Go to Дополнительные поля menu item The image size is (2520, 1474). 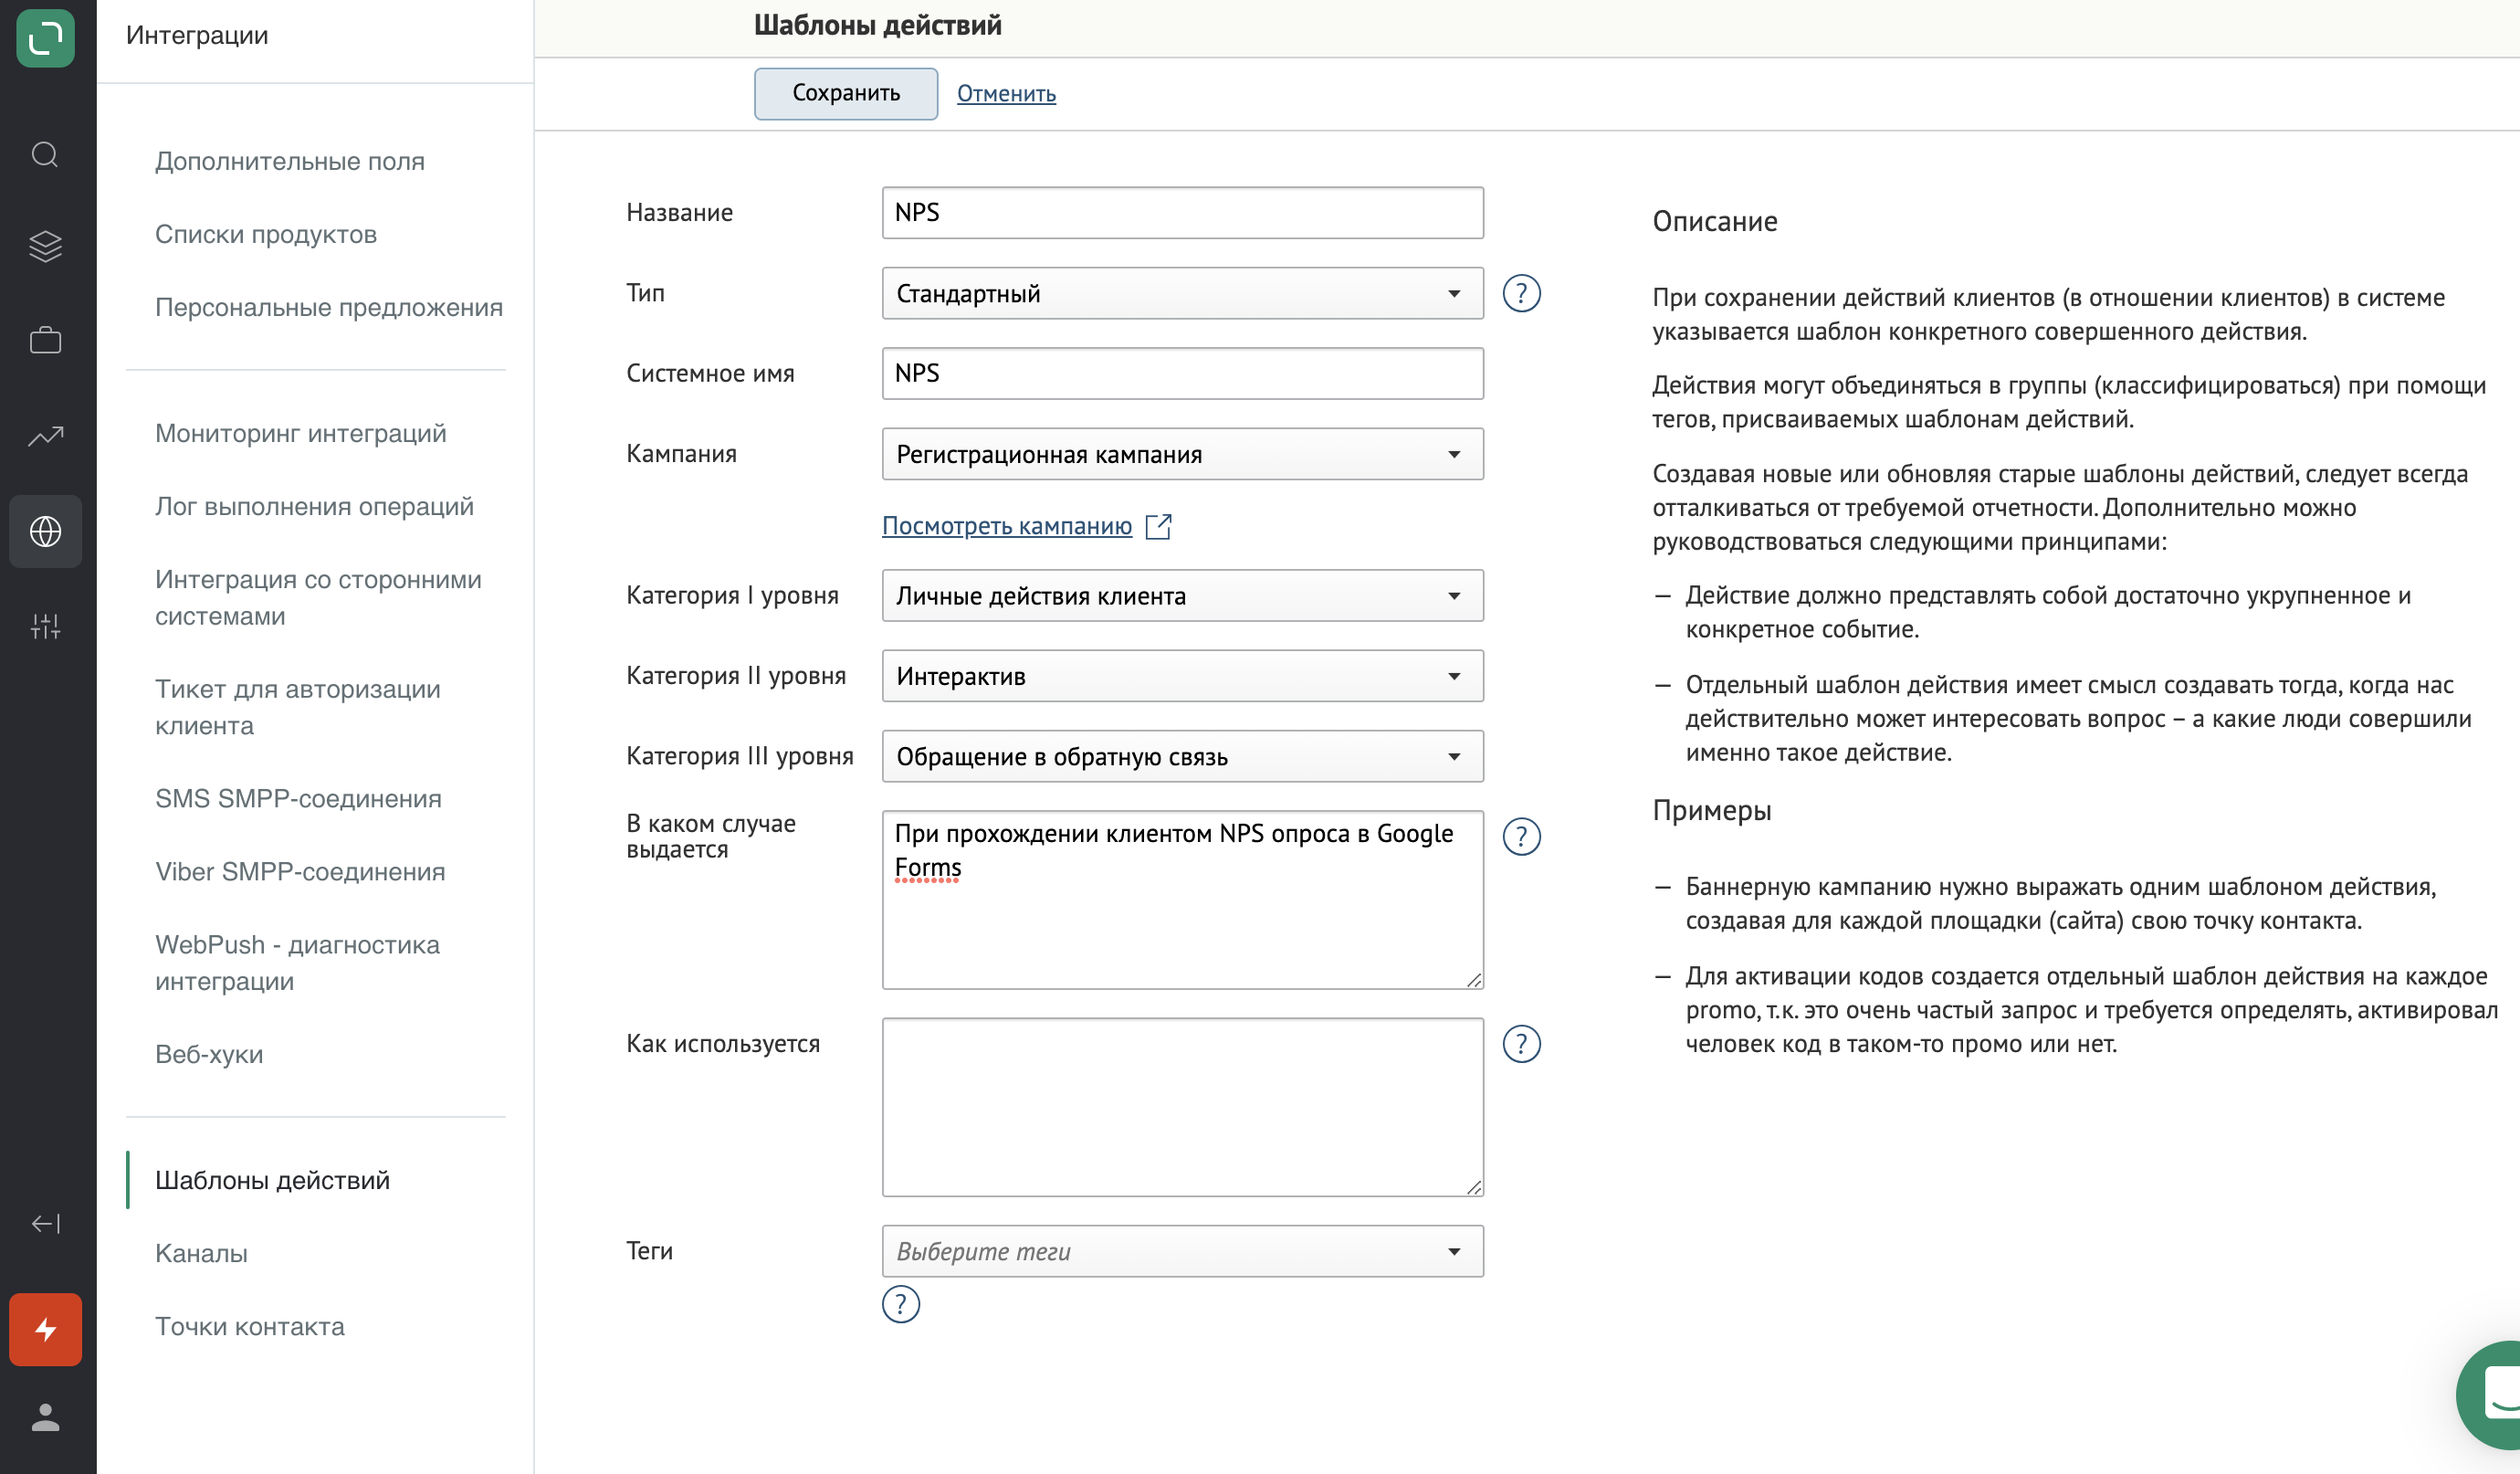(x=290, y=162)
